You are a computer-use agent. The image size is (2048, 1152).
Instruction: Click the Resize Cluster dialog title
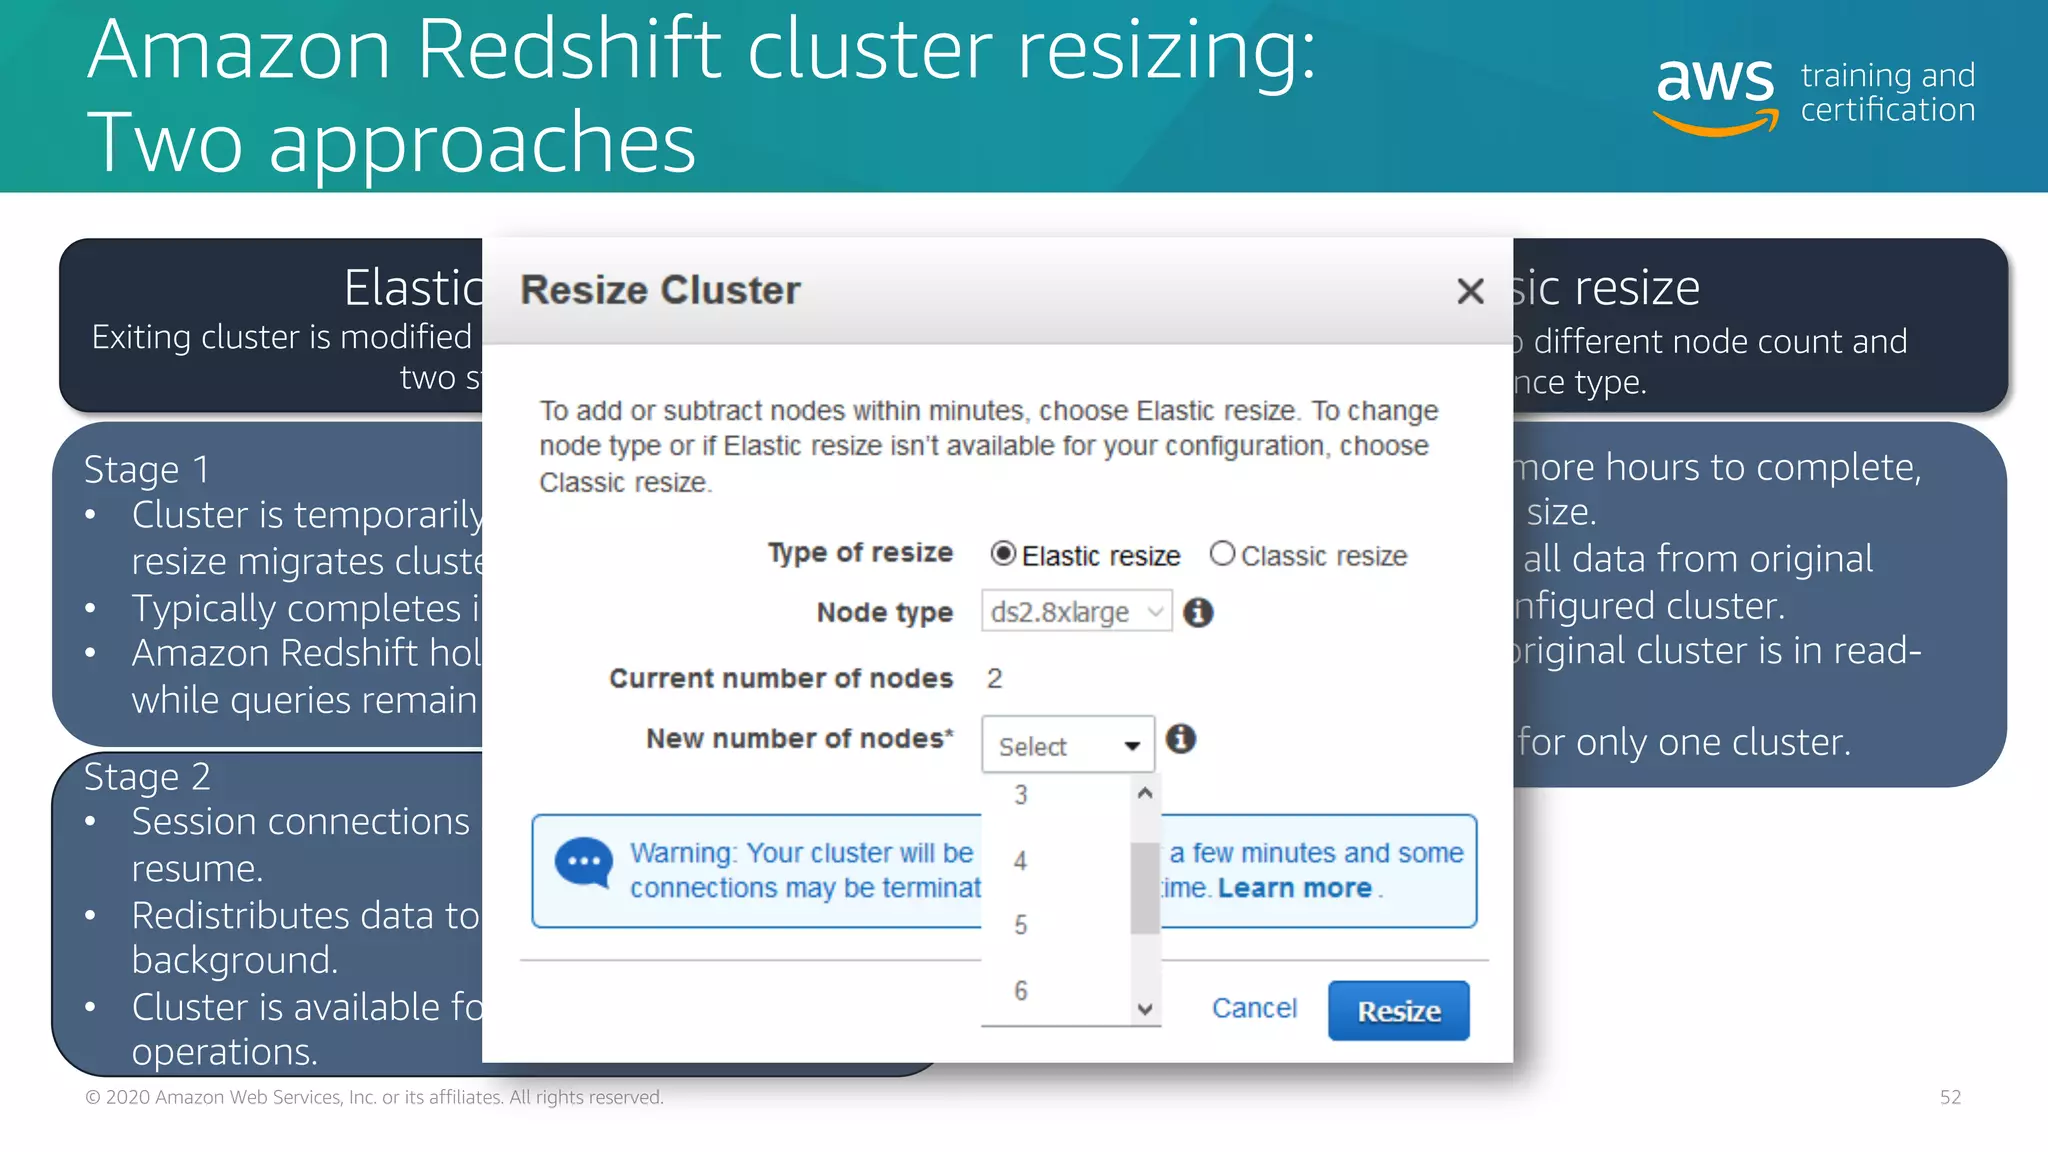click(x=660, y=290)
